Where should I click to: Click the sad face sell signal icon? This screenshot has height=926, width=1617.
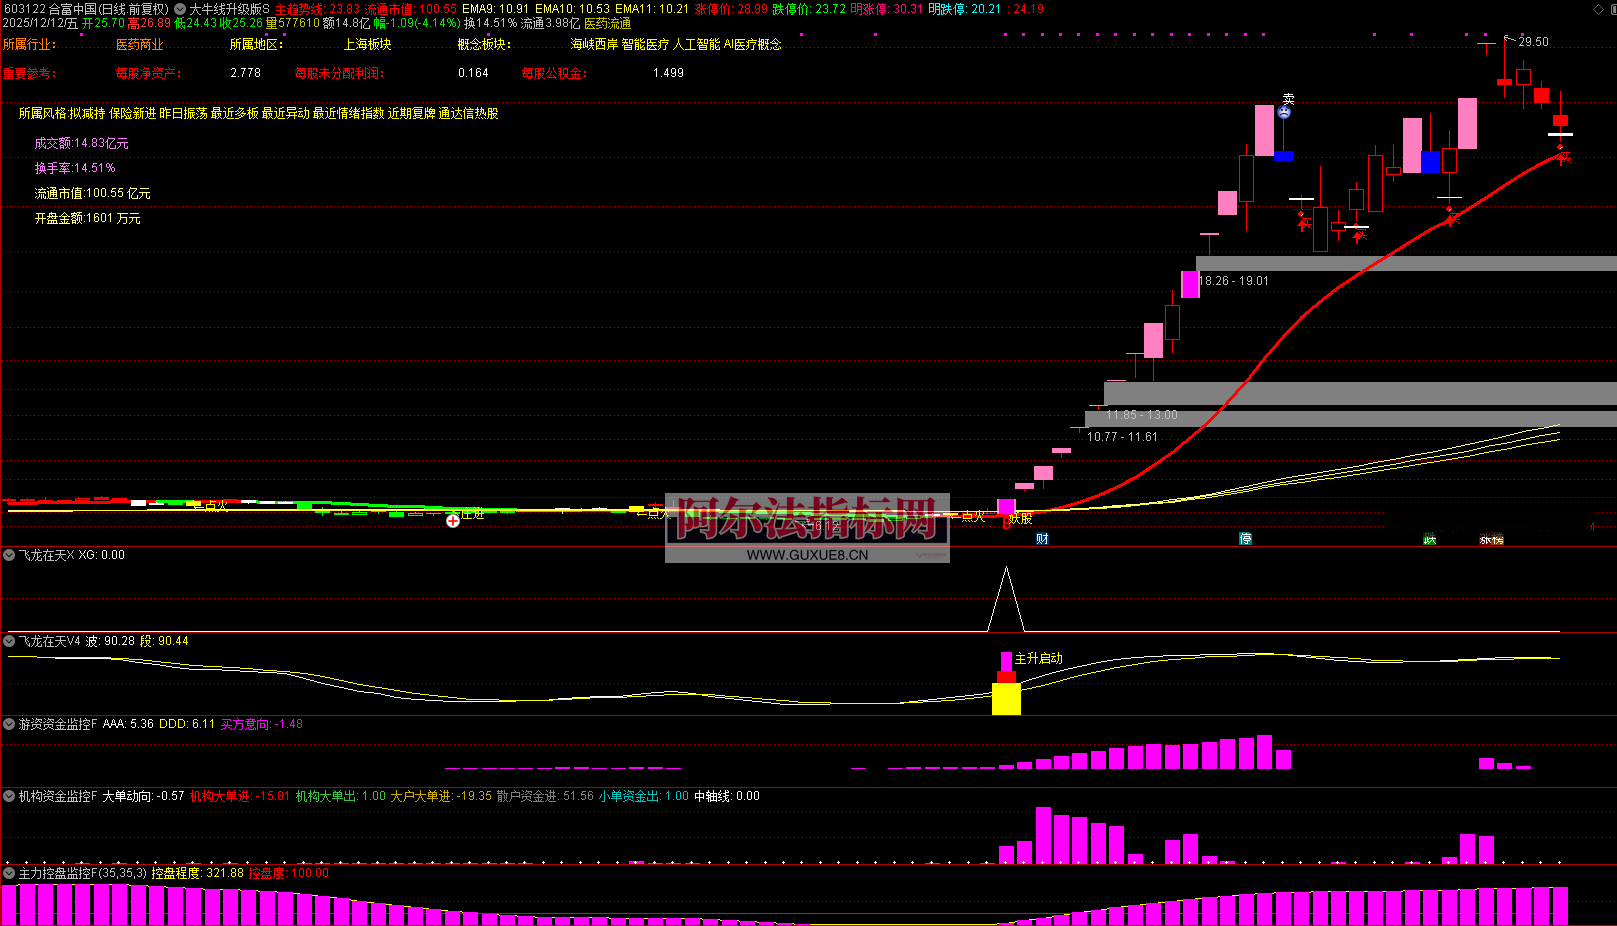coord(1284,112)
